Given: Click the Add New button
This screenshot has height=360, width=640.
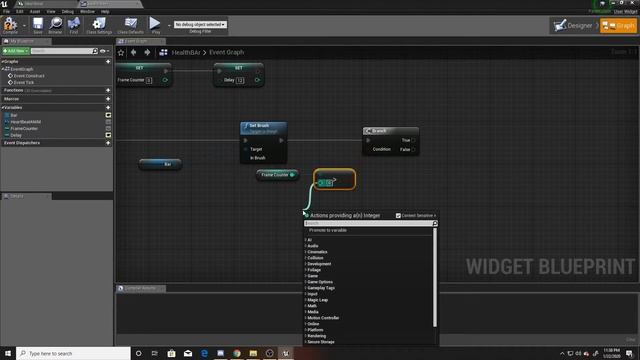Looking at the screenshot, I should pyautogui.click(x=16, y=51).
